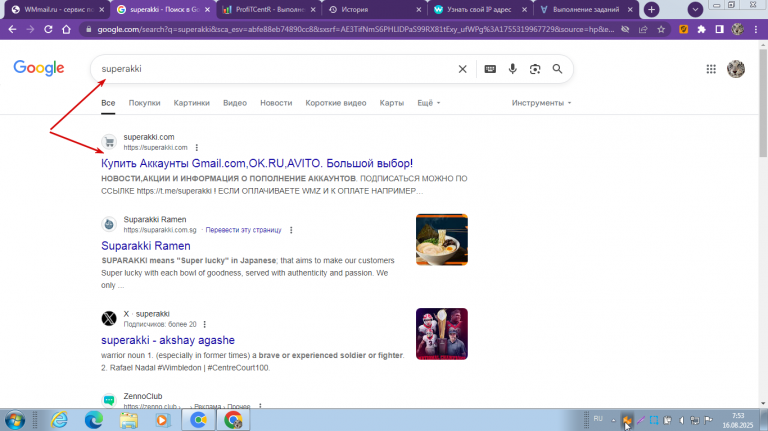Open the Windows Start button

click(15, 420)
